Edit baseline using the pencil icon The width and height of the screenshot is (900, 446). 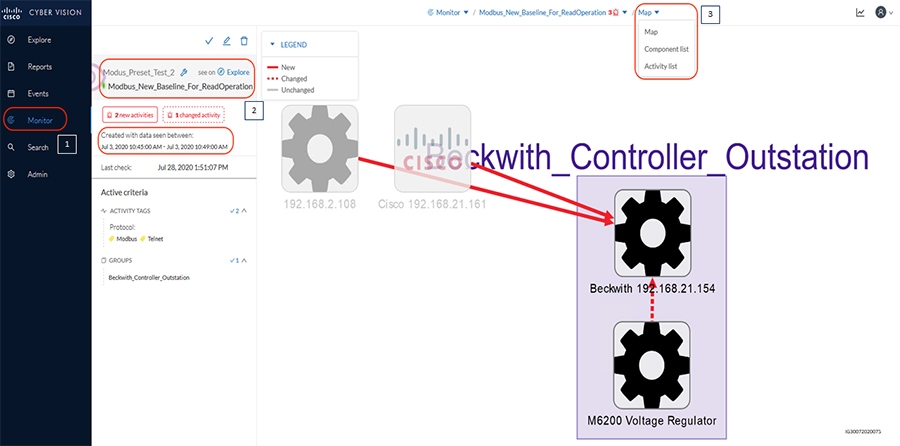point(227,41)
